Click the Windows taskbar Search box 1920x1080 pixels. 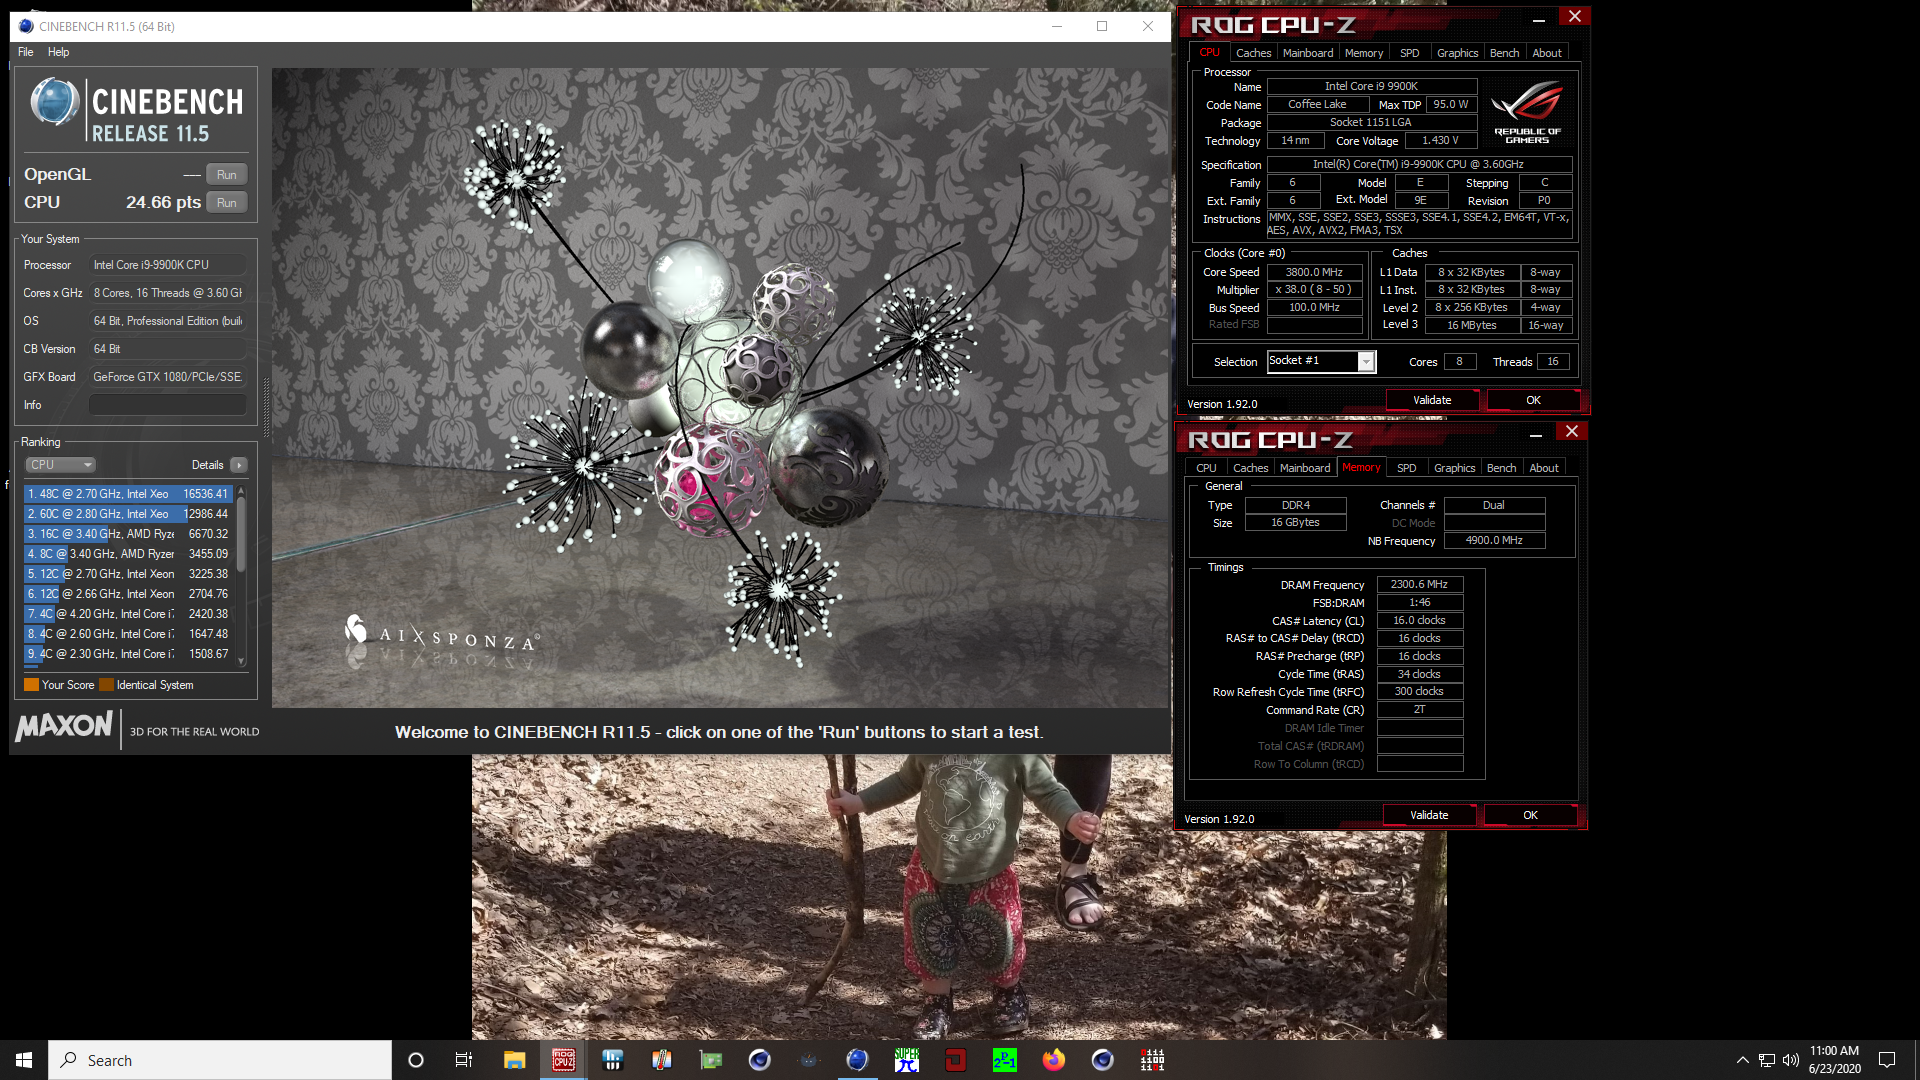click(x=220, y=1060)
